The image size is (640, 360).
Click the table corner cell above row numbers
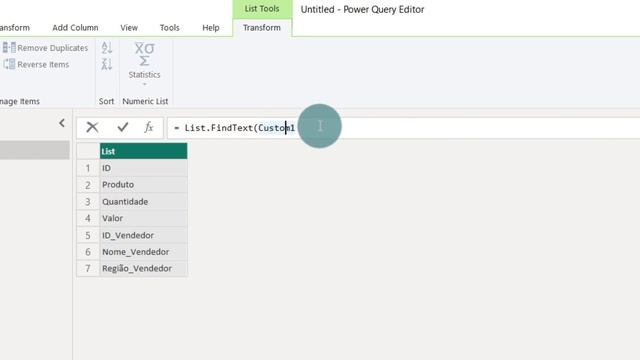pyautogui.click(x=88, y=151)
